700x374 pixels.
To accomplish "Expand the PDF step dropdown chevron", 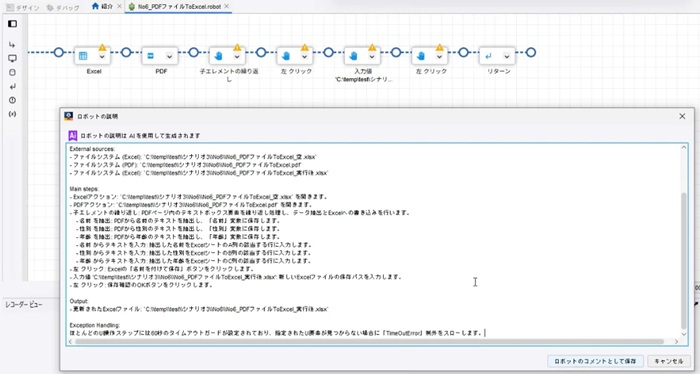I will [x=169, y=57].
